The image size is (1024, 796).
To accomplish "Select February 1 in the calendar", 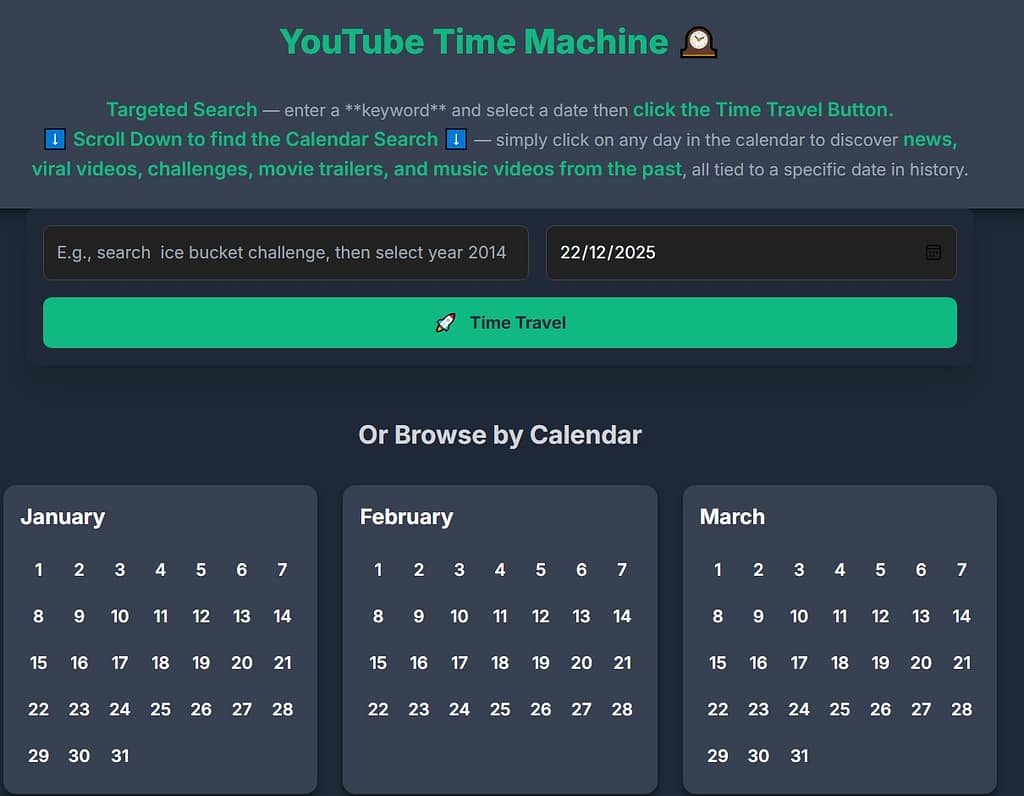I will click(x=378, y=570).
